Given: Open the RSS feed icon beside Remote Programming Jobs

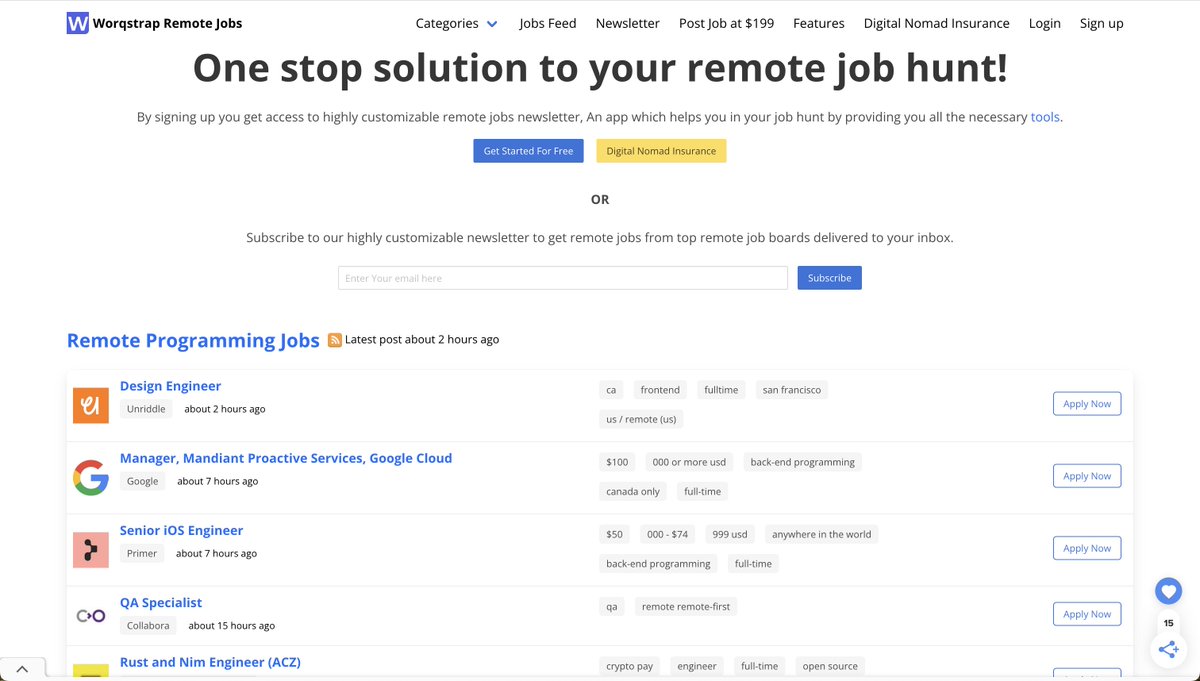Looking at the screenshot, I should (x=335, y=340).
